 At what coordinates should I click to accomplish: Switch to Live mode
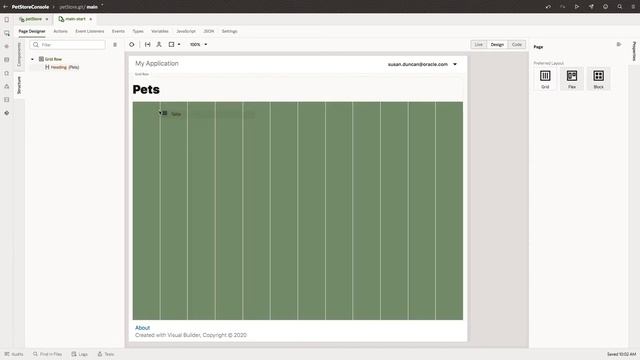(x=478, y=44)
